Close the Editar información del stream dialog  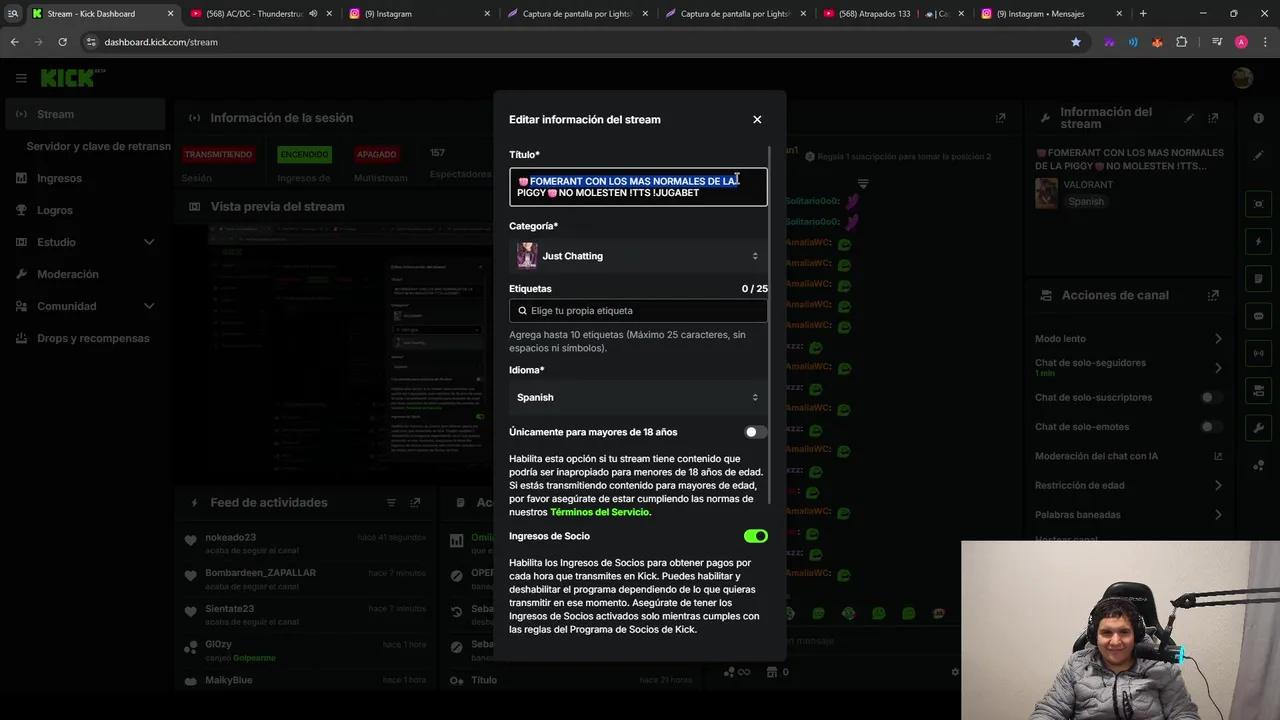pos(757,119)
